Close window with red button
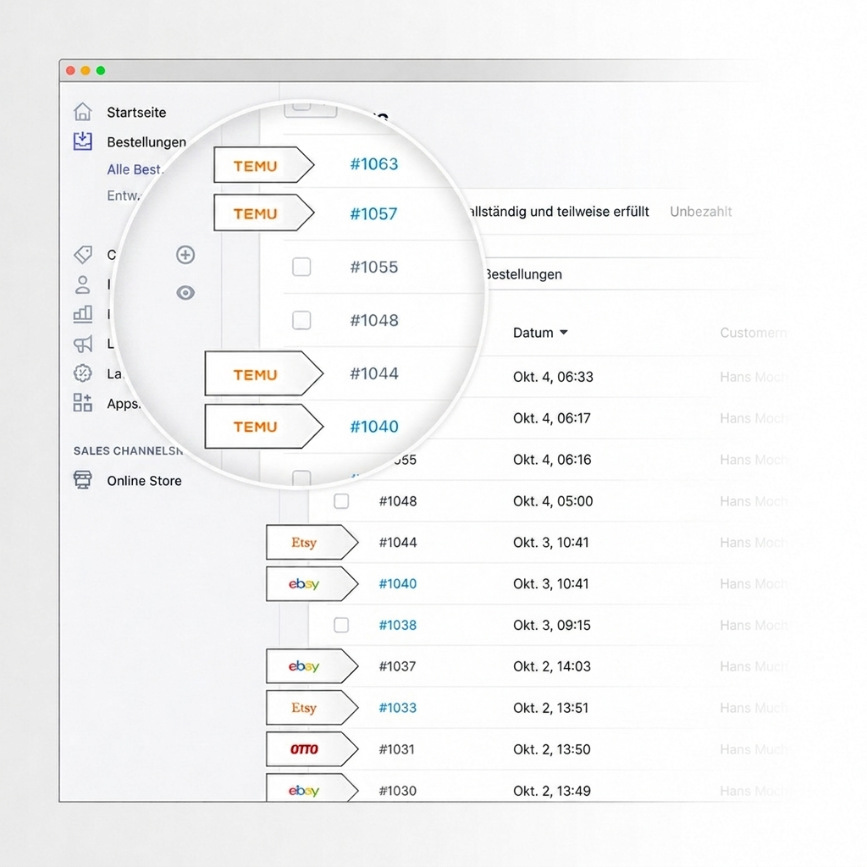 point(70,70)
